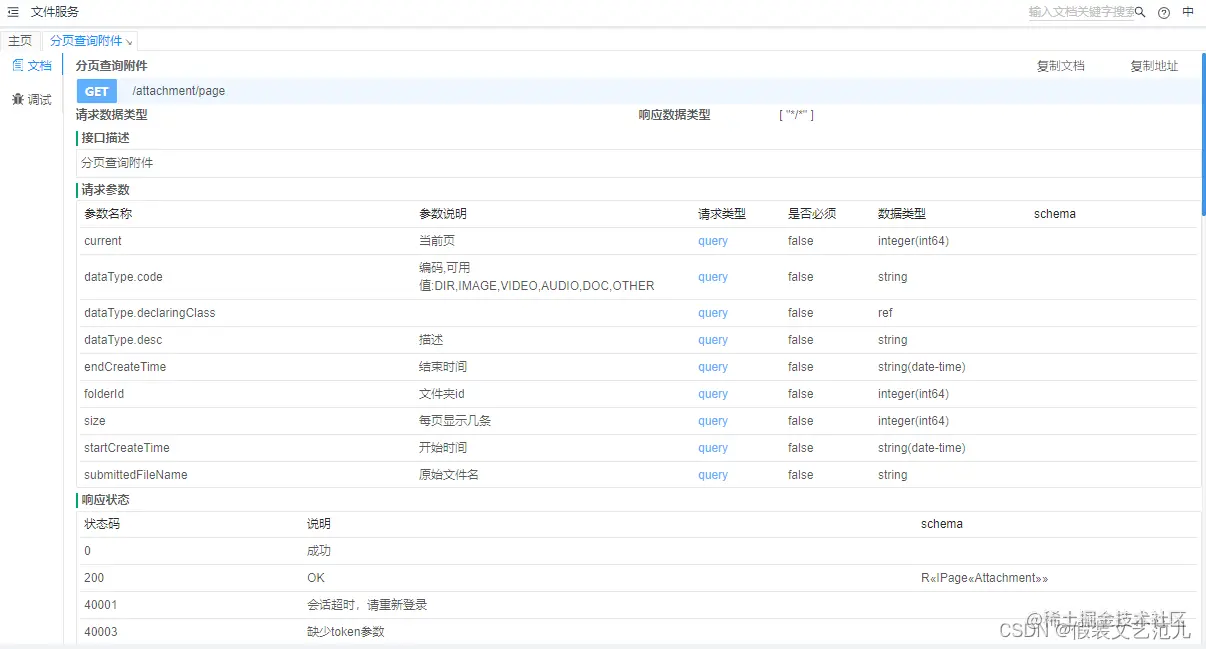Screen dimensions: 1206x649
Task: Click the document icon beside 文档 label
Action: [17, 65]
